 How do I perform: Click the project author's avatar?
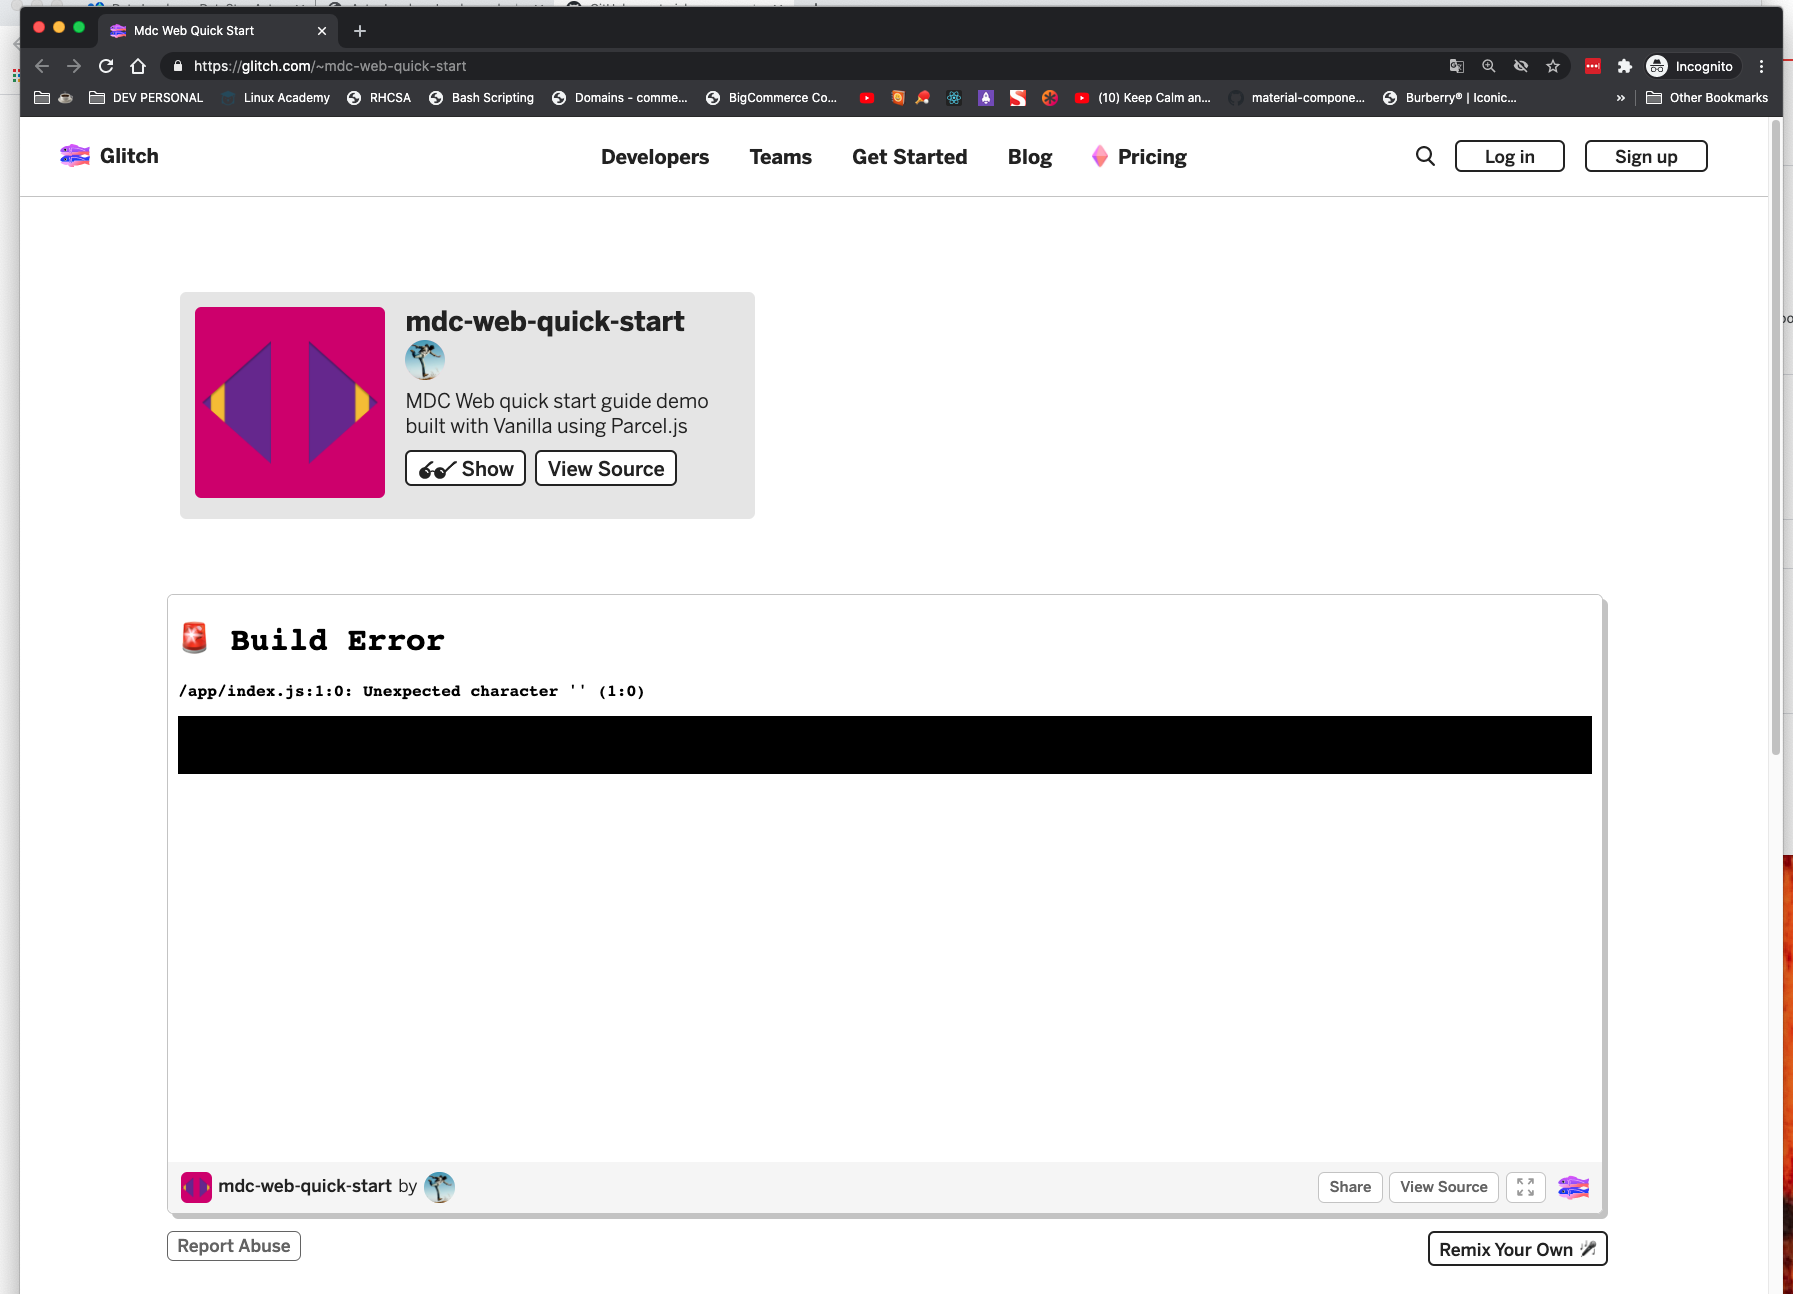pos(425,360)
